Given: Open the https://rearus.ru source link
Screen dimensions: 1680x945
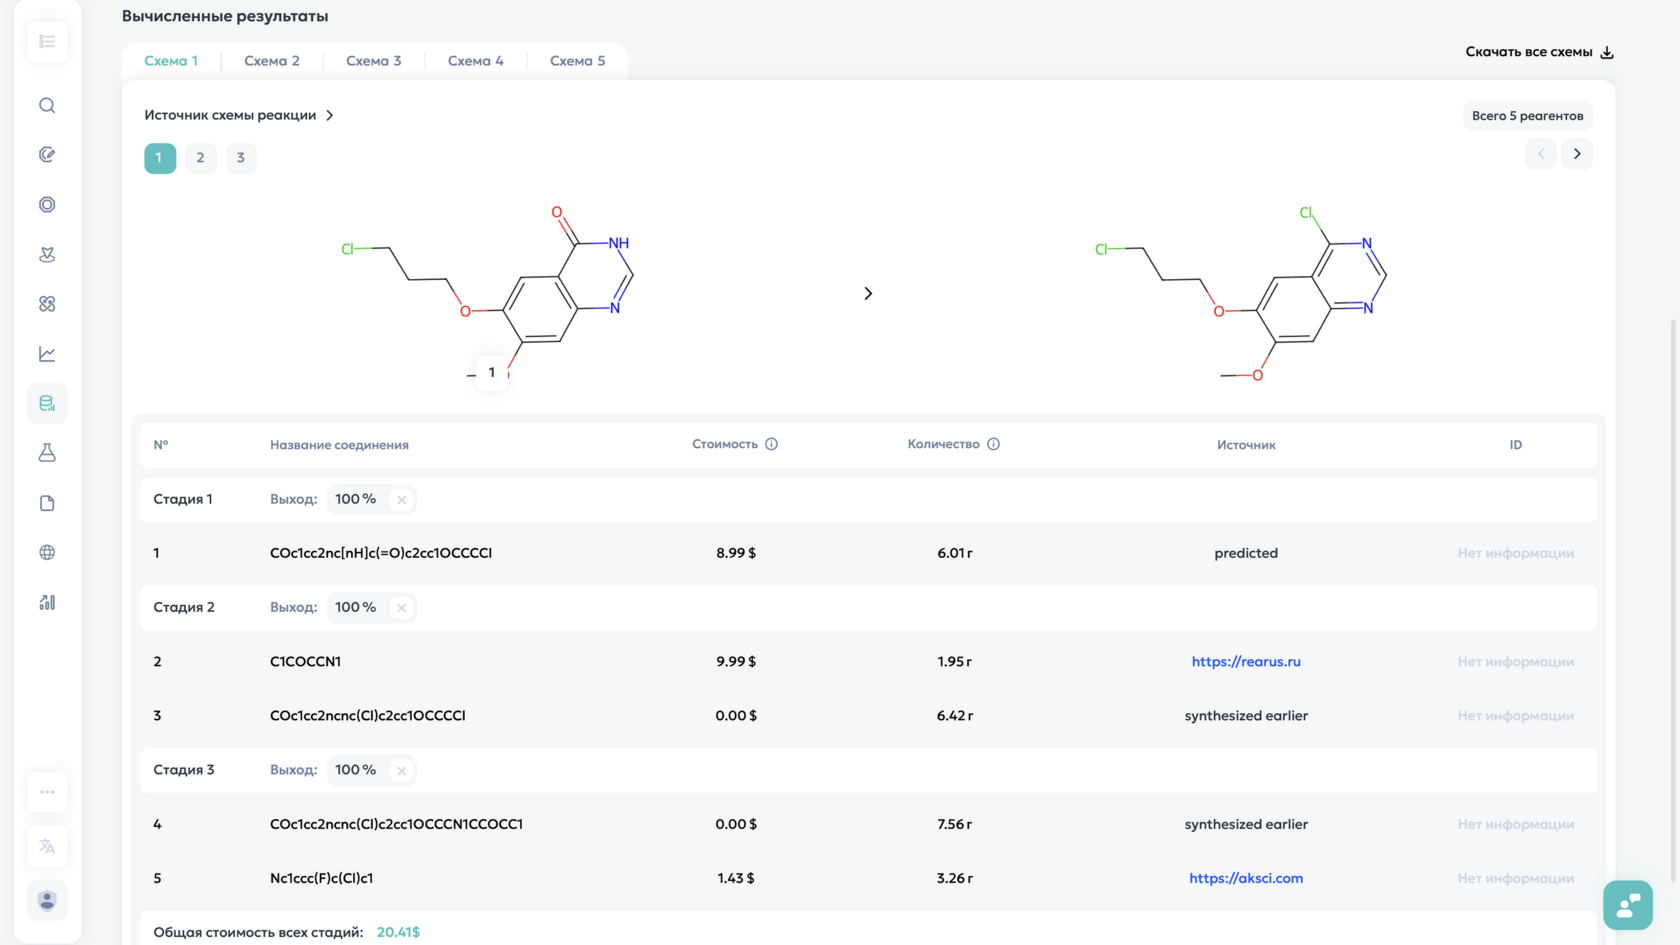Looking at the screenshot, I should 1245,661.
